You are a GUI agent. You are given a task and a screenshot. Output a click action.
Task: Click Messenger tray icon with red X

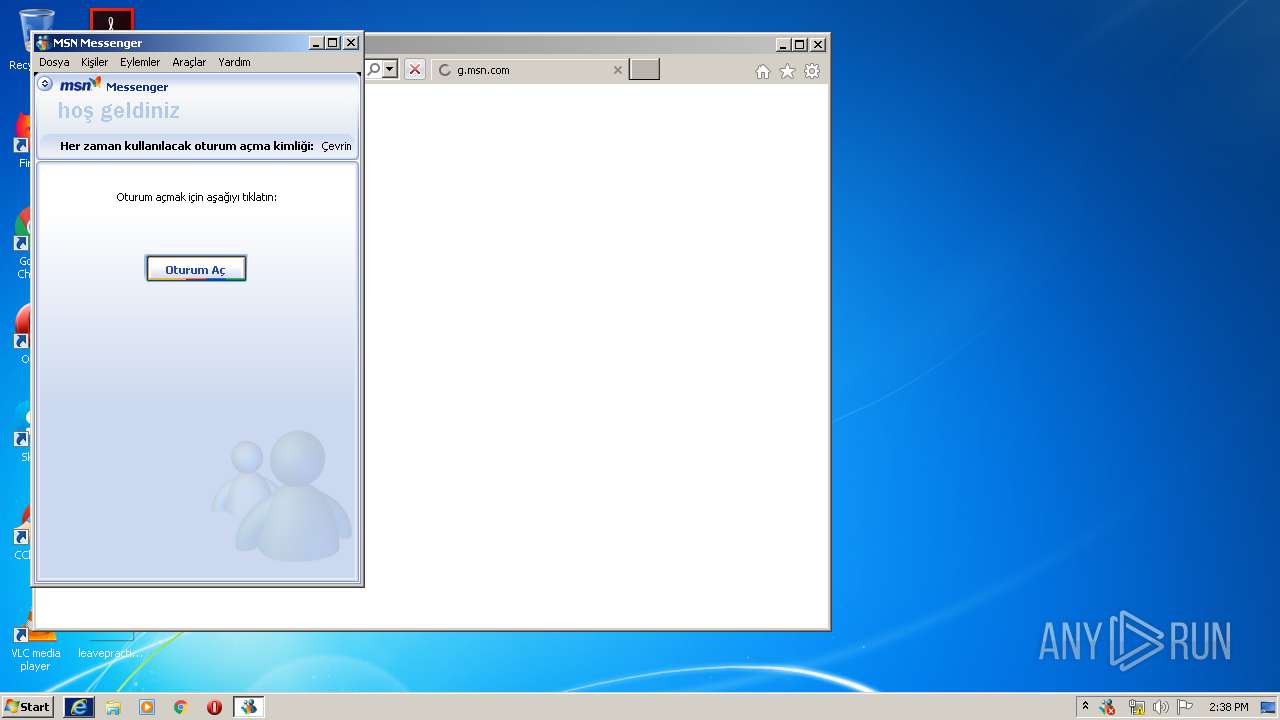1107,707
